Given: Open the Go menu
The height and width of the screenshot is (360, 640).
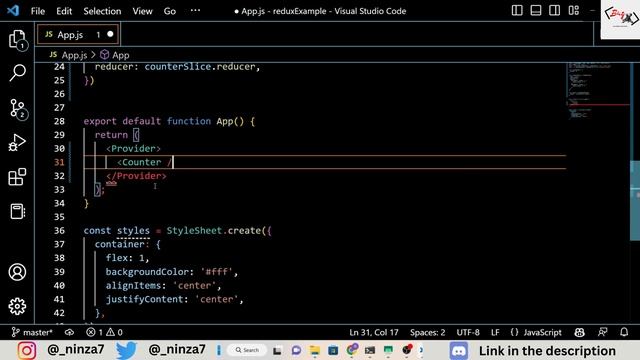Looking at the screenshot, I should [169, 11].
